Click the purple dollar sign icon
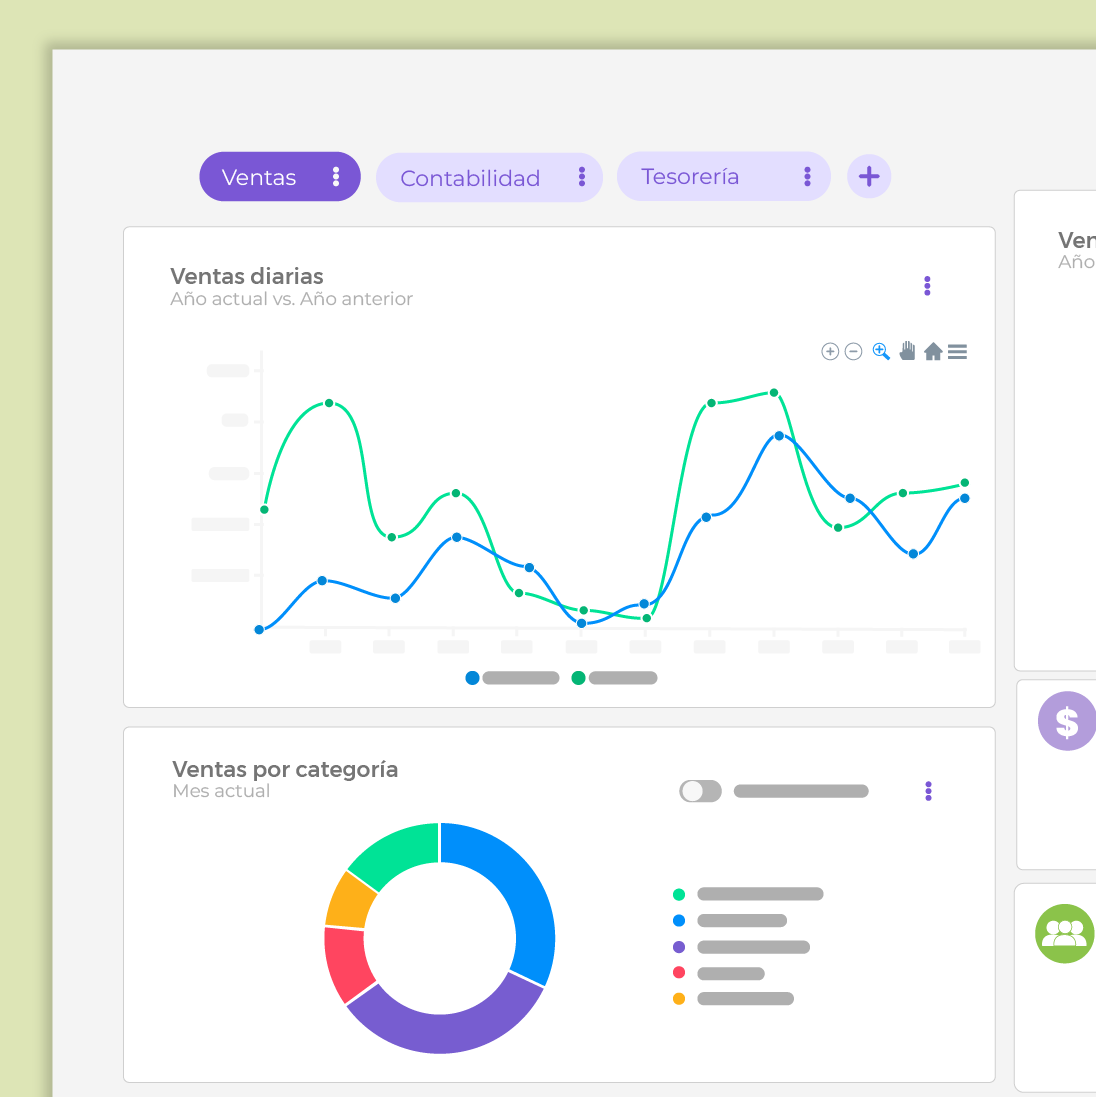Viewport: 1096px width, 1097px height. pos(1066,721)
